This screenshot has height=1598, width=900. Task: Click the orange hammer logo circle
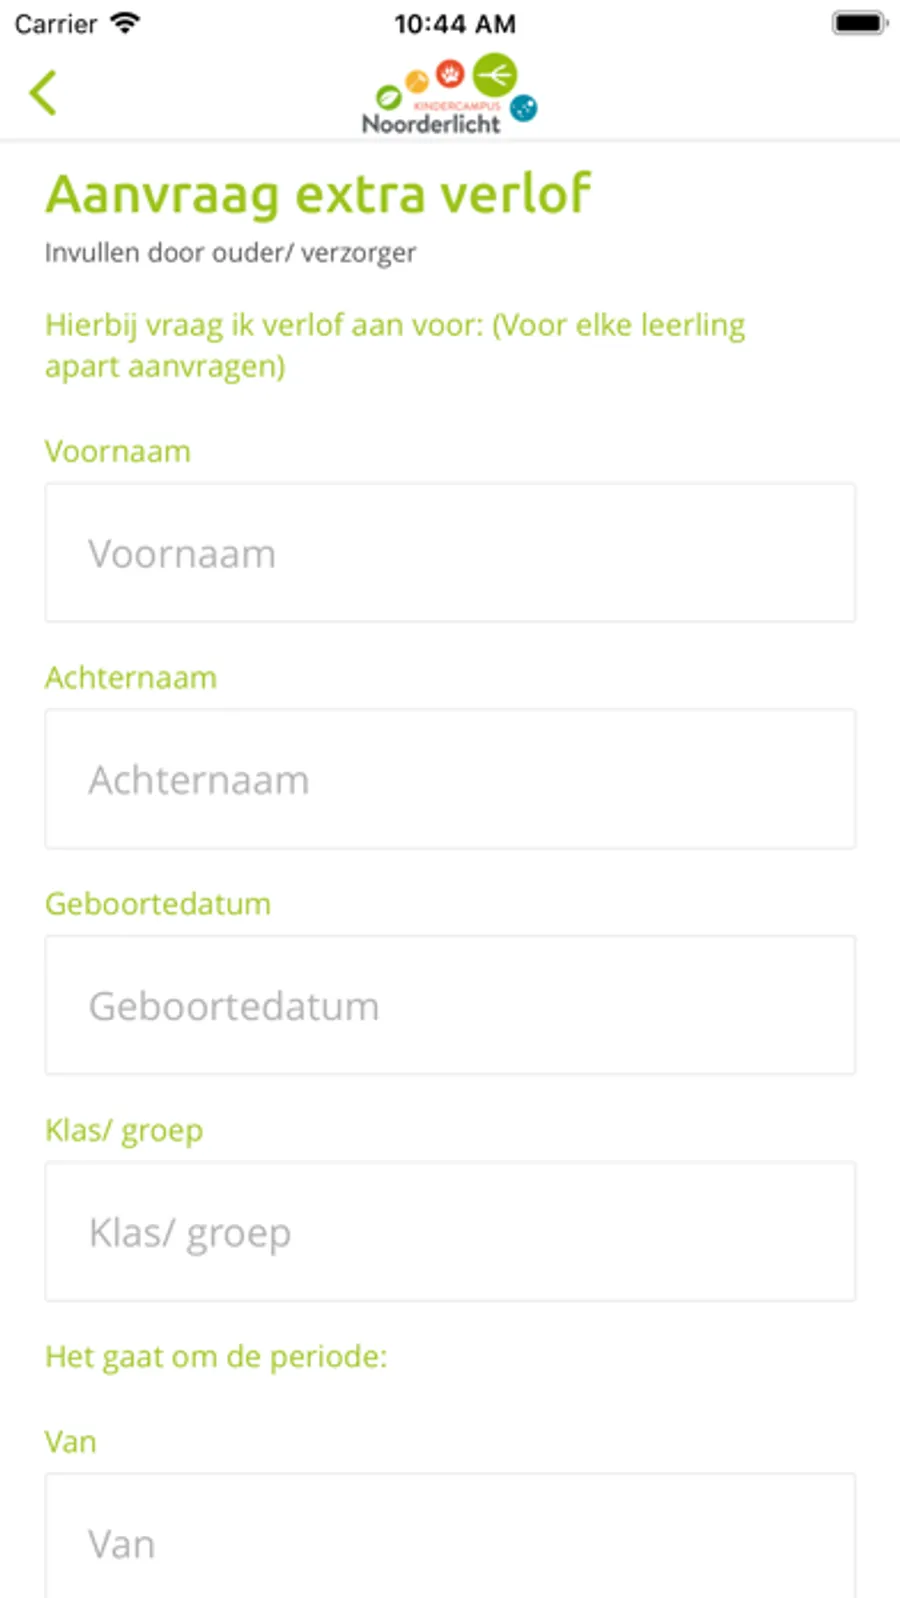point(417,81)
